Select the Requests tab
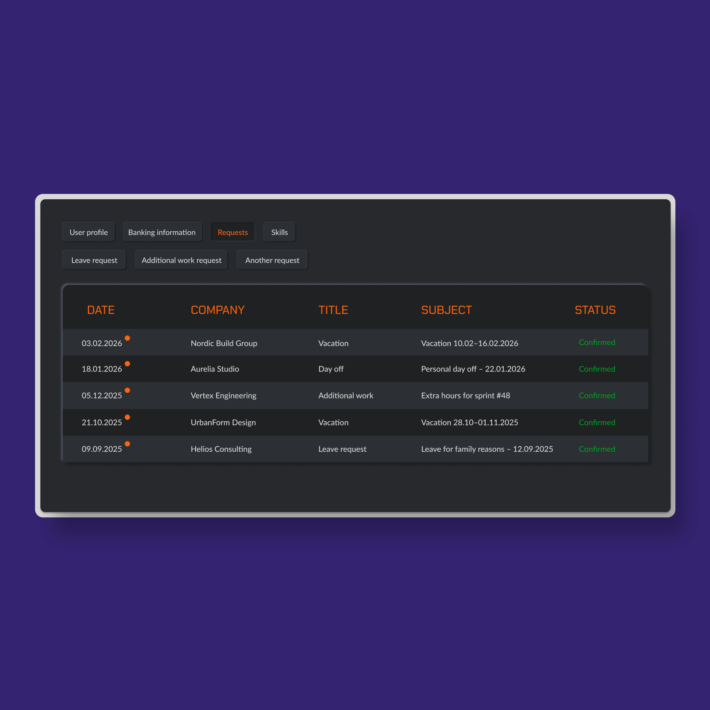 point(233,232)
